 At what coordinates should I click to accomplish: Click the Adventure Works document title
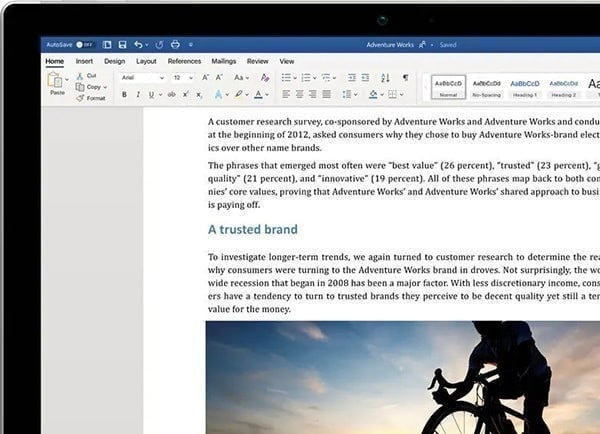coord(390,45)
